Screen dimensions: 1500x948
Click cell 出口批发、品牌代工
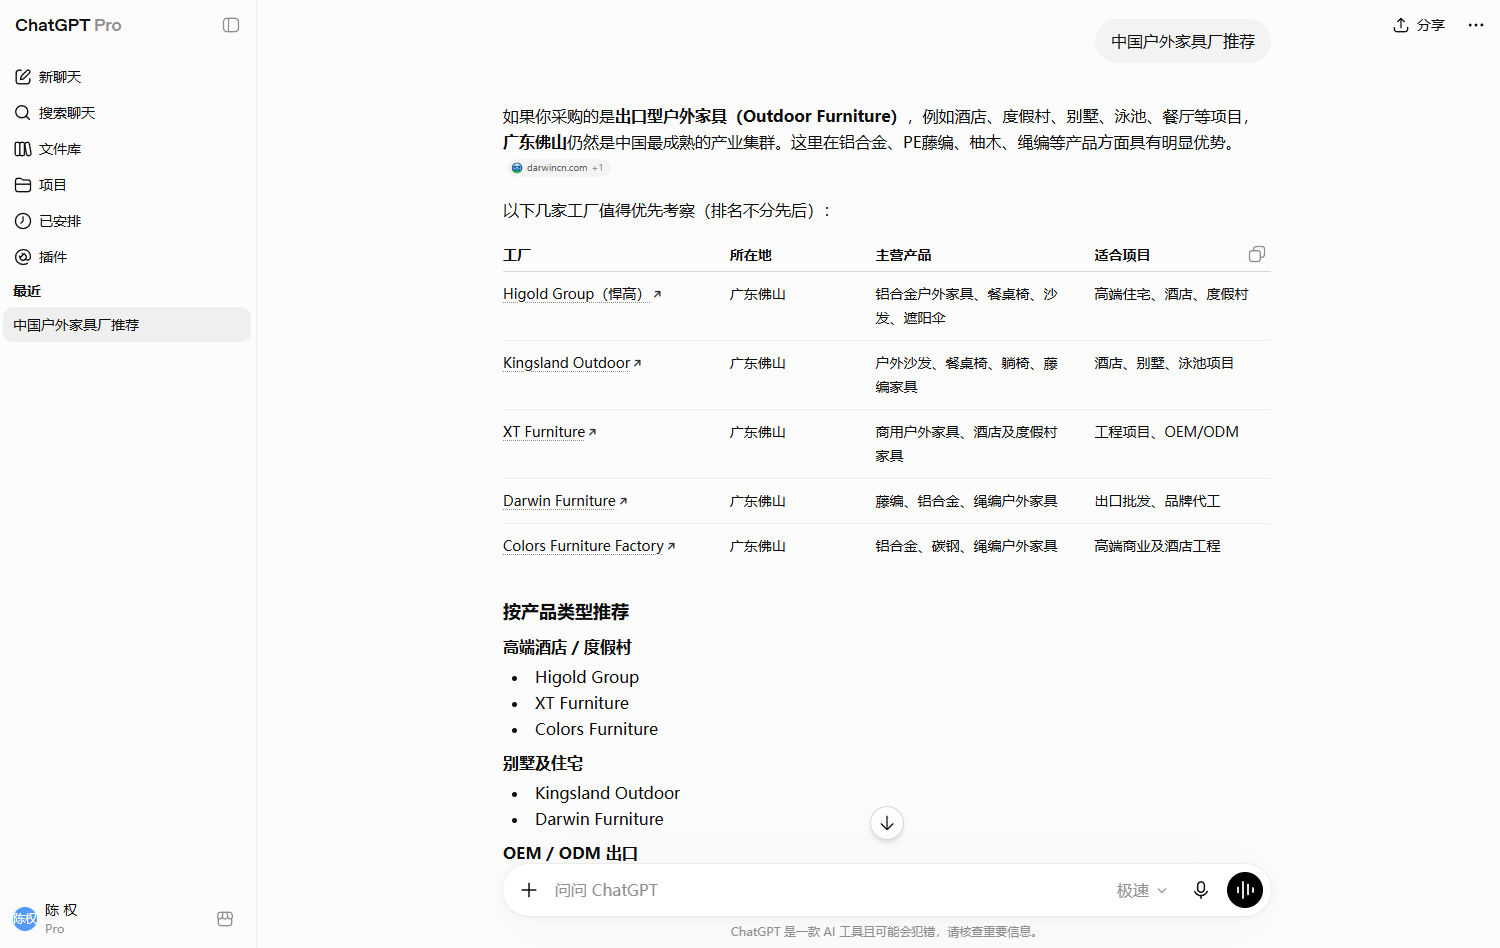coord(1157,501)
